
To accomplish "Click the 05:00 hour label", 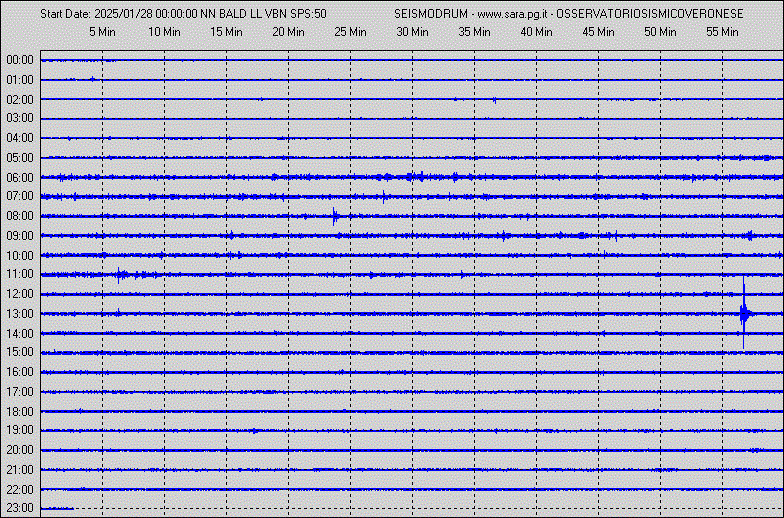I will [x=20, y=158].
